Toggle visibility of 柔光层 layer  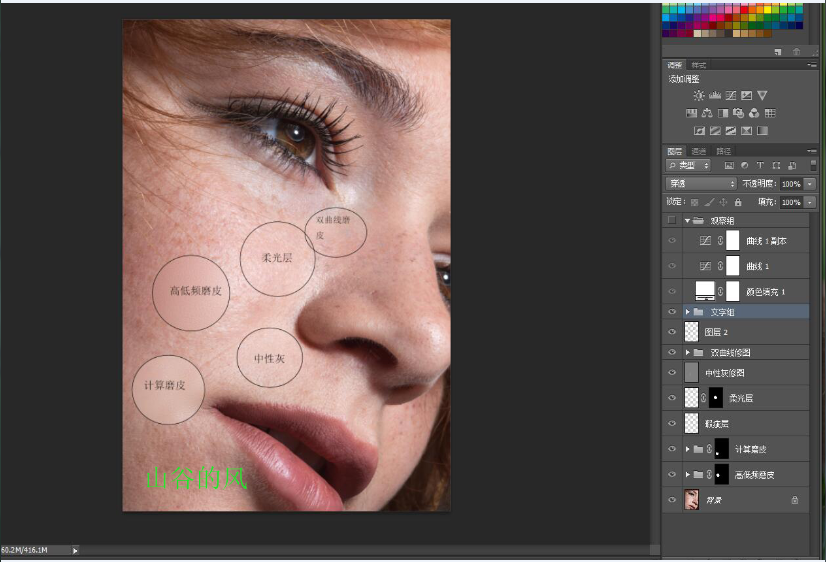(x=671, y=397)
